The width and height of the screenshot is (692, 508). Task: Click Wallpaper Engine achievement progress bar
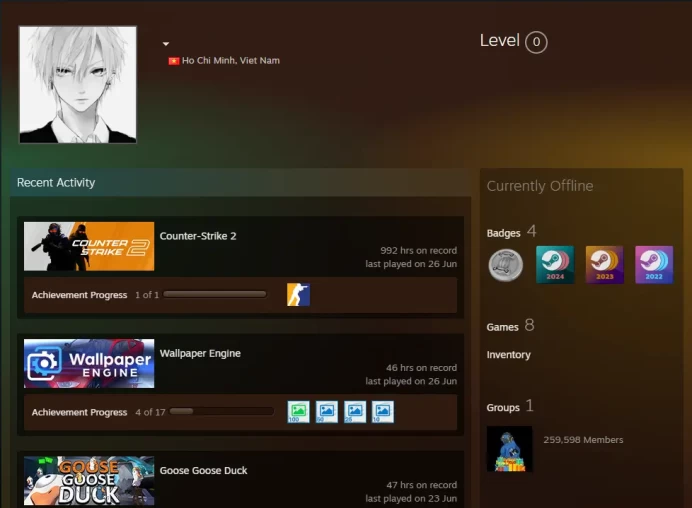pyautogui.click(x=222, y=412)
